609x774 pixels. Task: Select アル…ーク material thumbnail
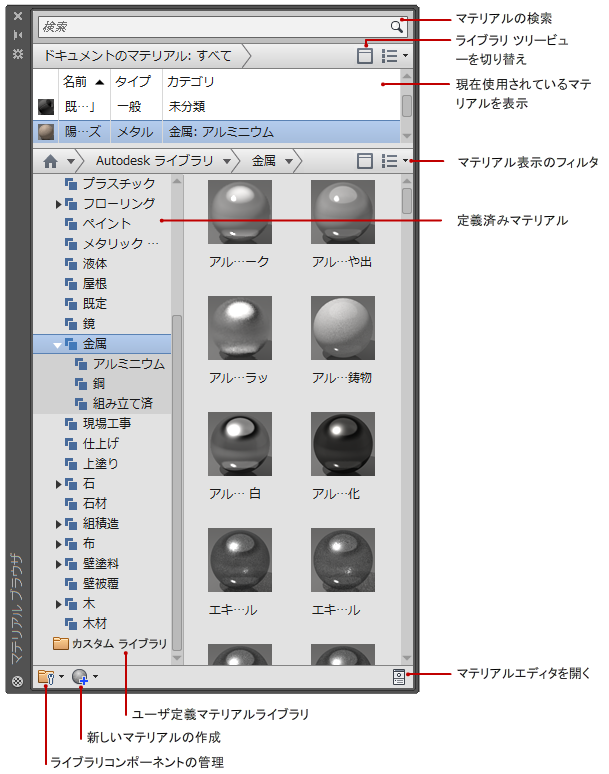click(x=239, y=212)
